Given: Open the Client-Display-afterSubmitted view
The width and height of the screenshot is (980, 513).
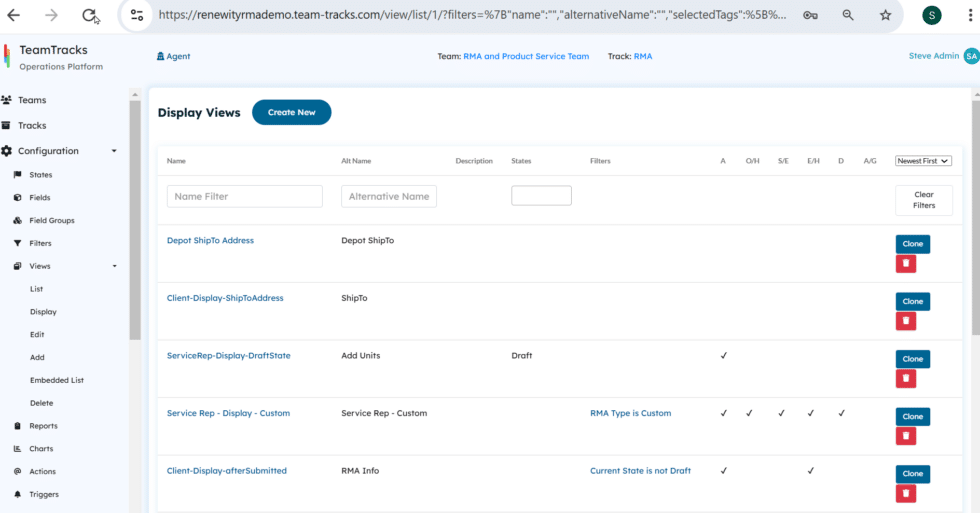Looking at the screenshot, I should (226, 471).
